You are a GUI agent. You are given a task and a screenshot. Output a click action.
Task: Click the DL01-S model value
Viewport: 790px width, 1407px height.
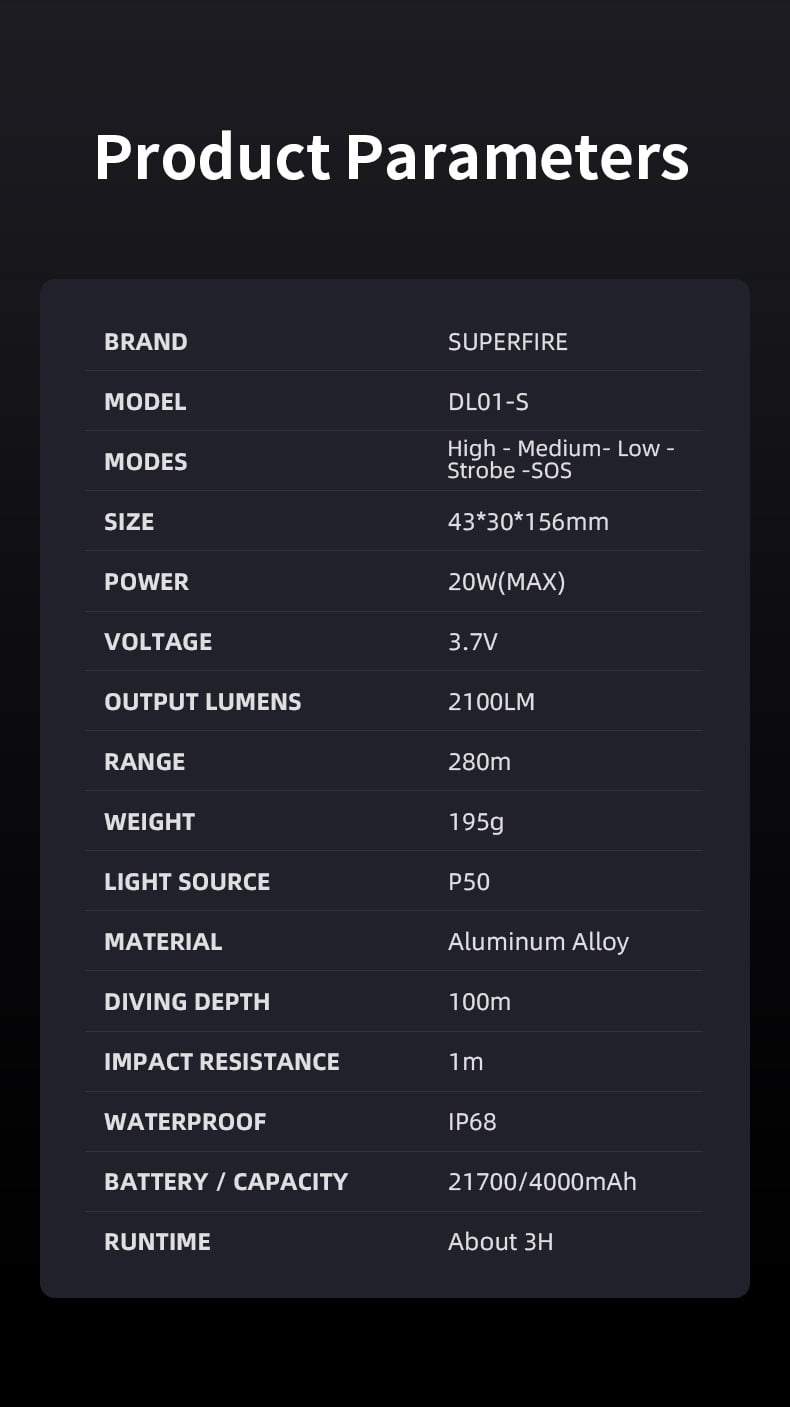(x=488, y=402)
